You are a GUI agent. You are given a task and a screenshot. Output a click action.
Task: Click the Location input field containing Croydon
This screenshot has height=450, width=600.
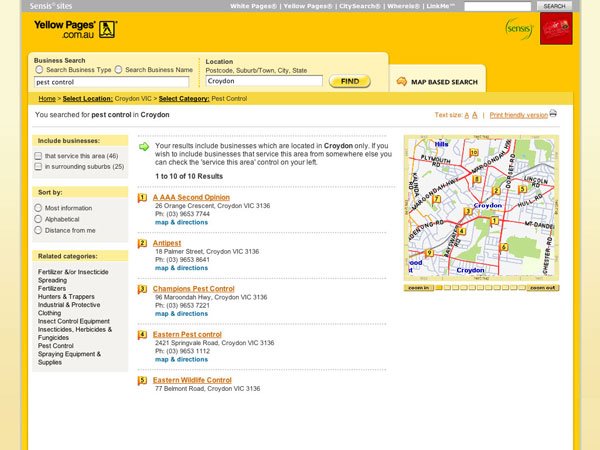tap(264, 81)
